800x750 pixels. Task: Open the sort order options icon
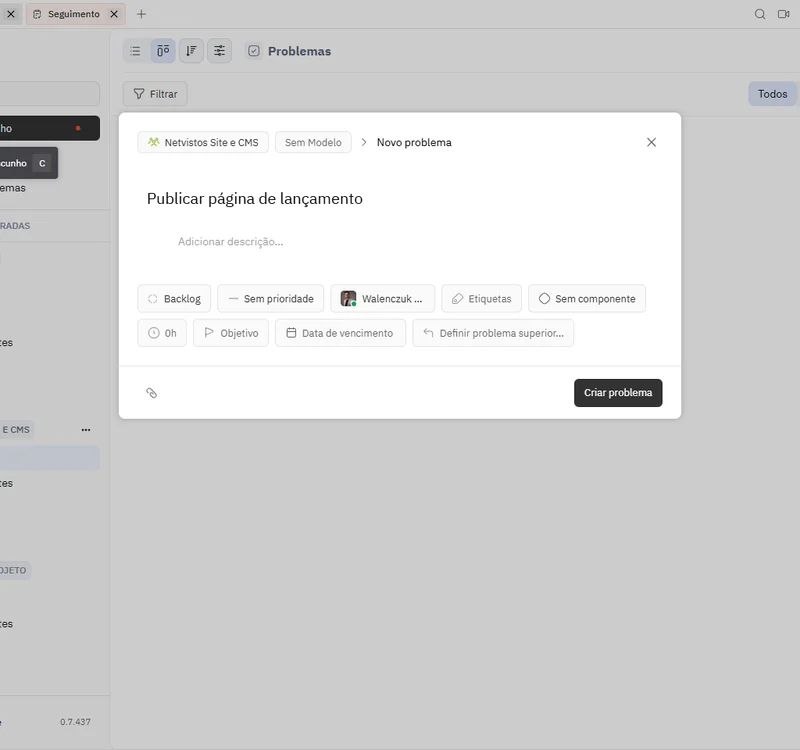pos(191,51)
